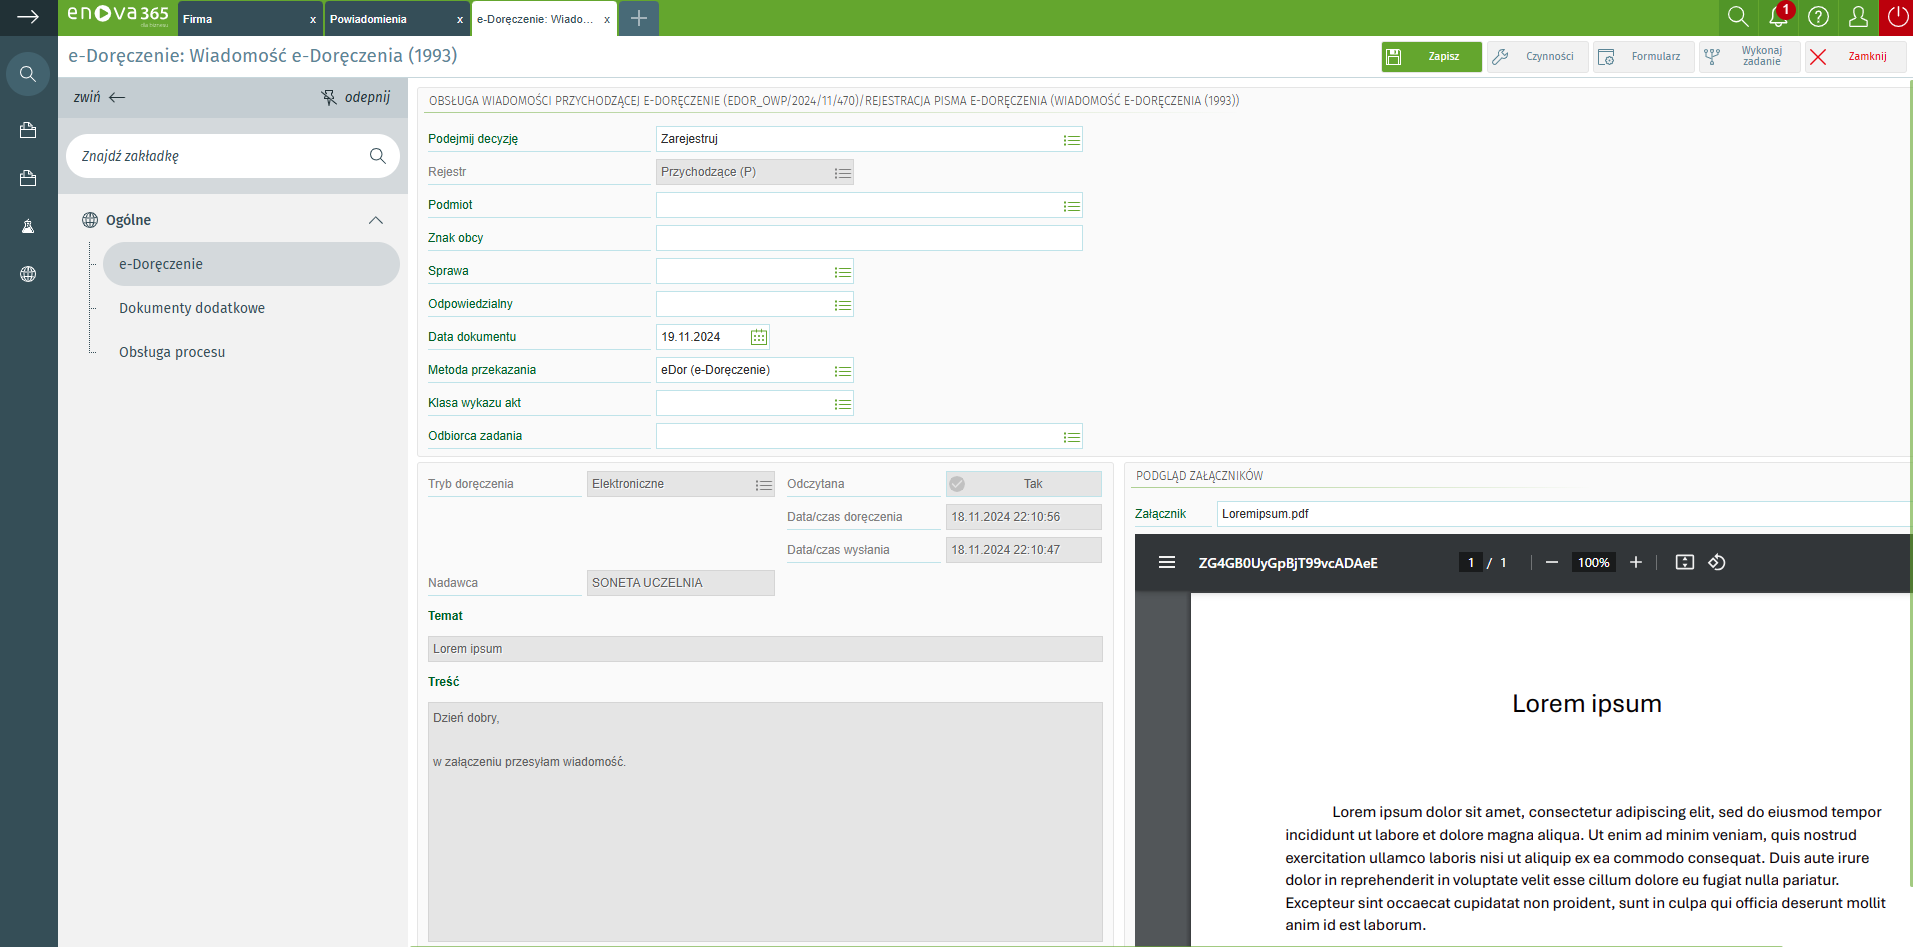Expand the Metoda przekazania dropdown

842,371
